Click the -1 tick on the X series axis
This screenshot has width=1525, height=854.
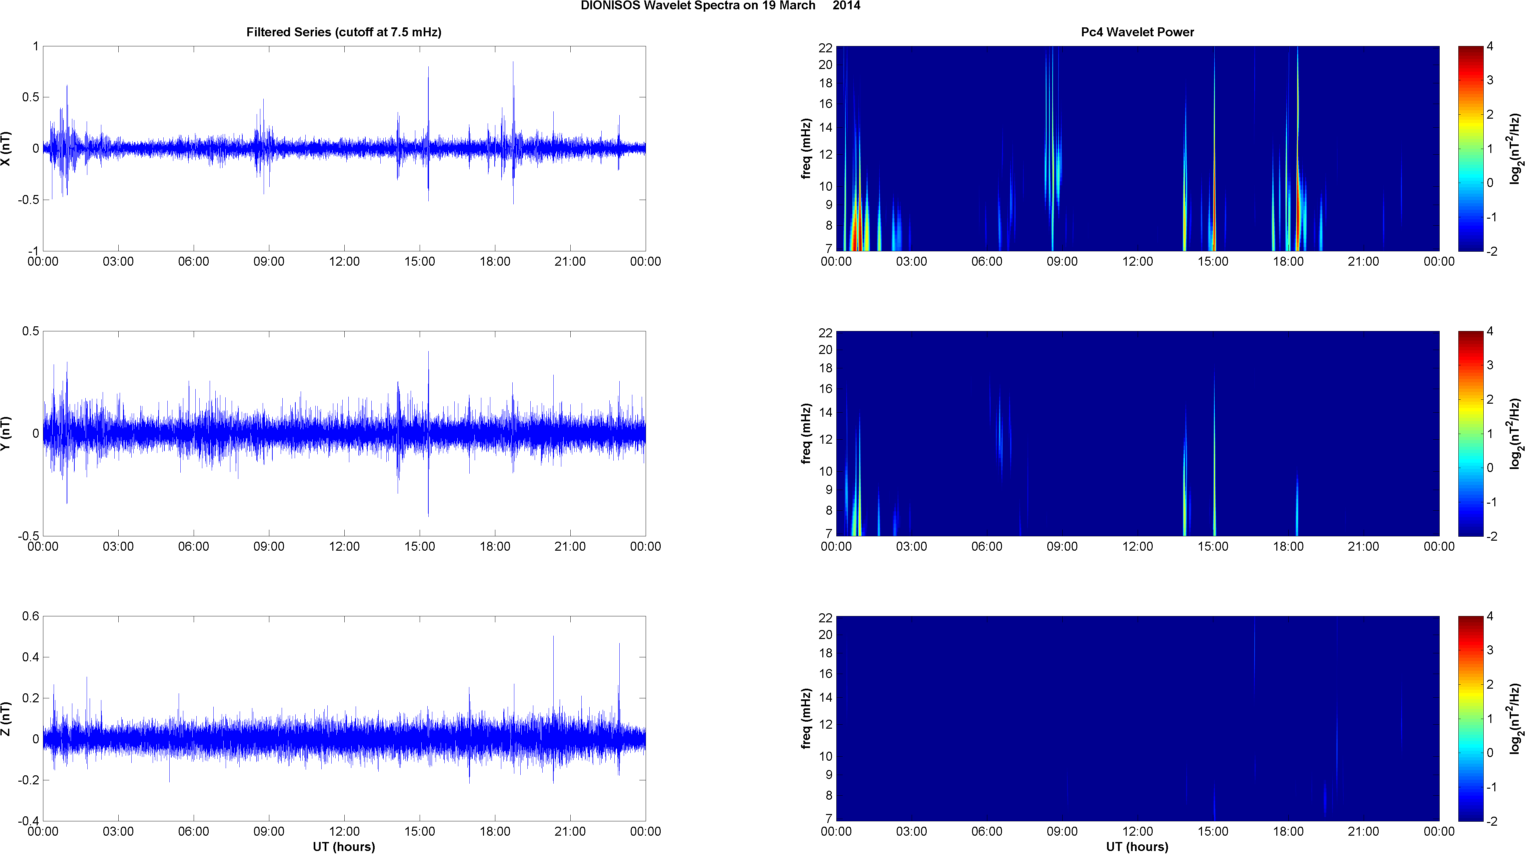click(33, 251)
